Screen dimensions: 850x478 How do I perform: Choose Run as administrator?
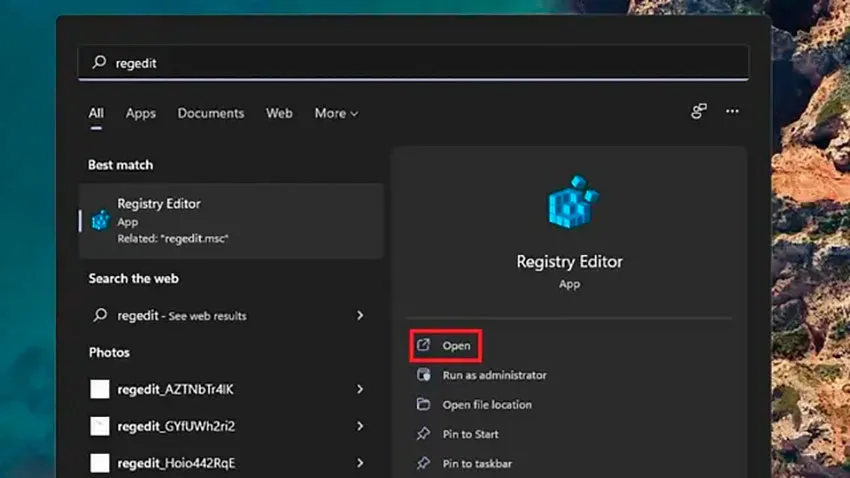[x=494, y=375]
